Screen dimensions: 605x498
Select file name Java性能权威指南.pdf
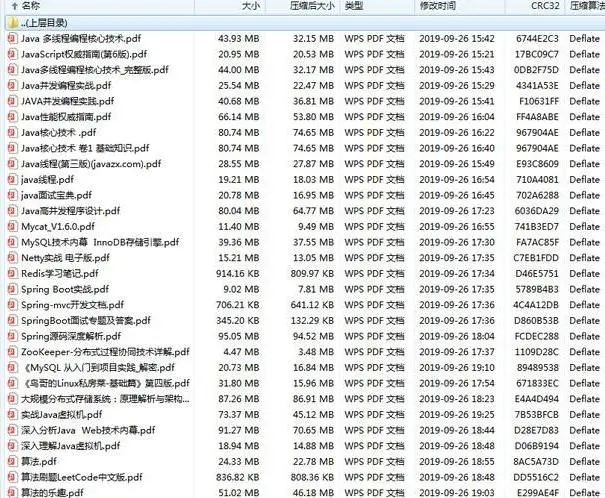pyautogui.click(x=66, y=117)
